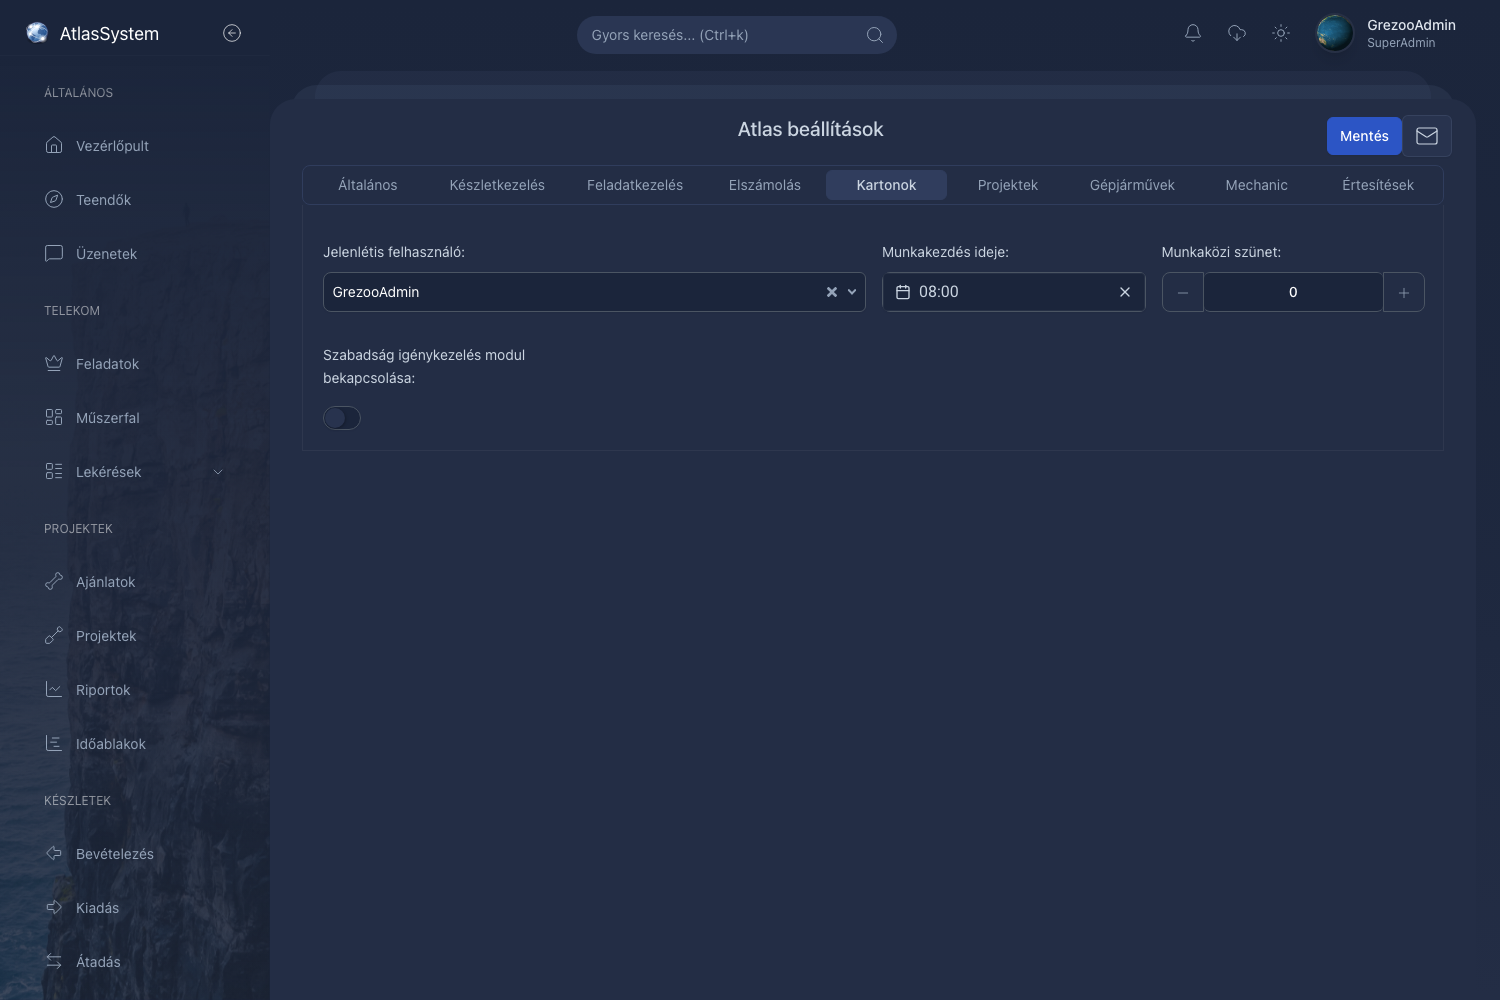Enable the Szabadság igénykezelés modul switch

pos(342,418)
